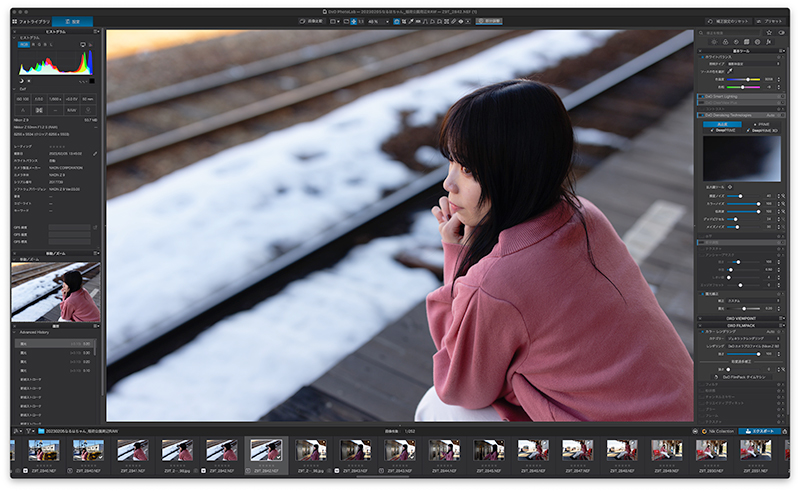Show the Geometry corrections palette icon

[746, 42]
